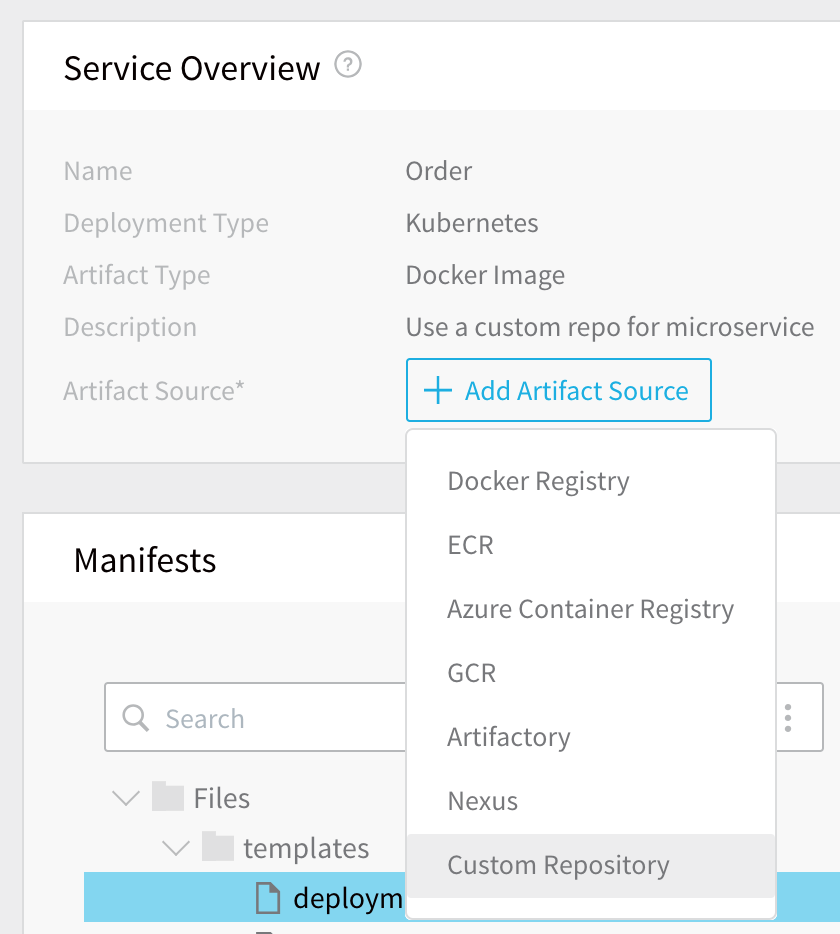Screen dimensions: 840x934
Task: Choose the ECR artifact source option
Action: [591, 545]
